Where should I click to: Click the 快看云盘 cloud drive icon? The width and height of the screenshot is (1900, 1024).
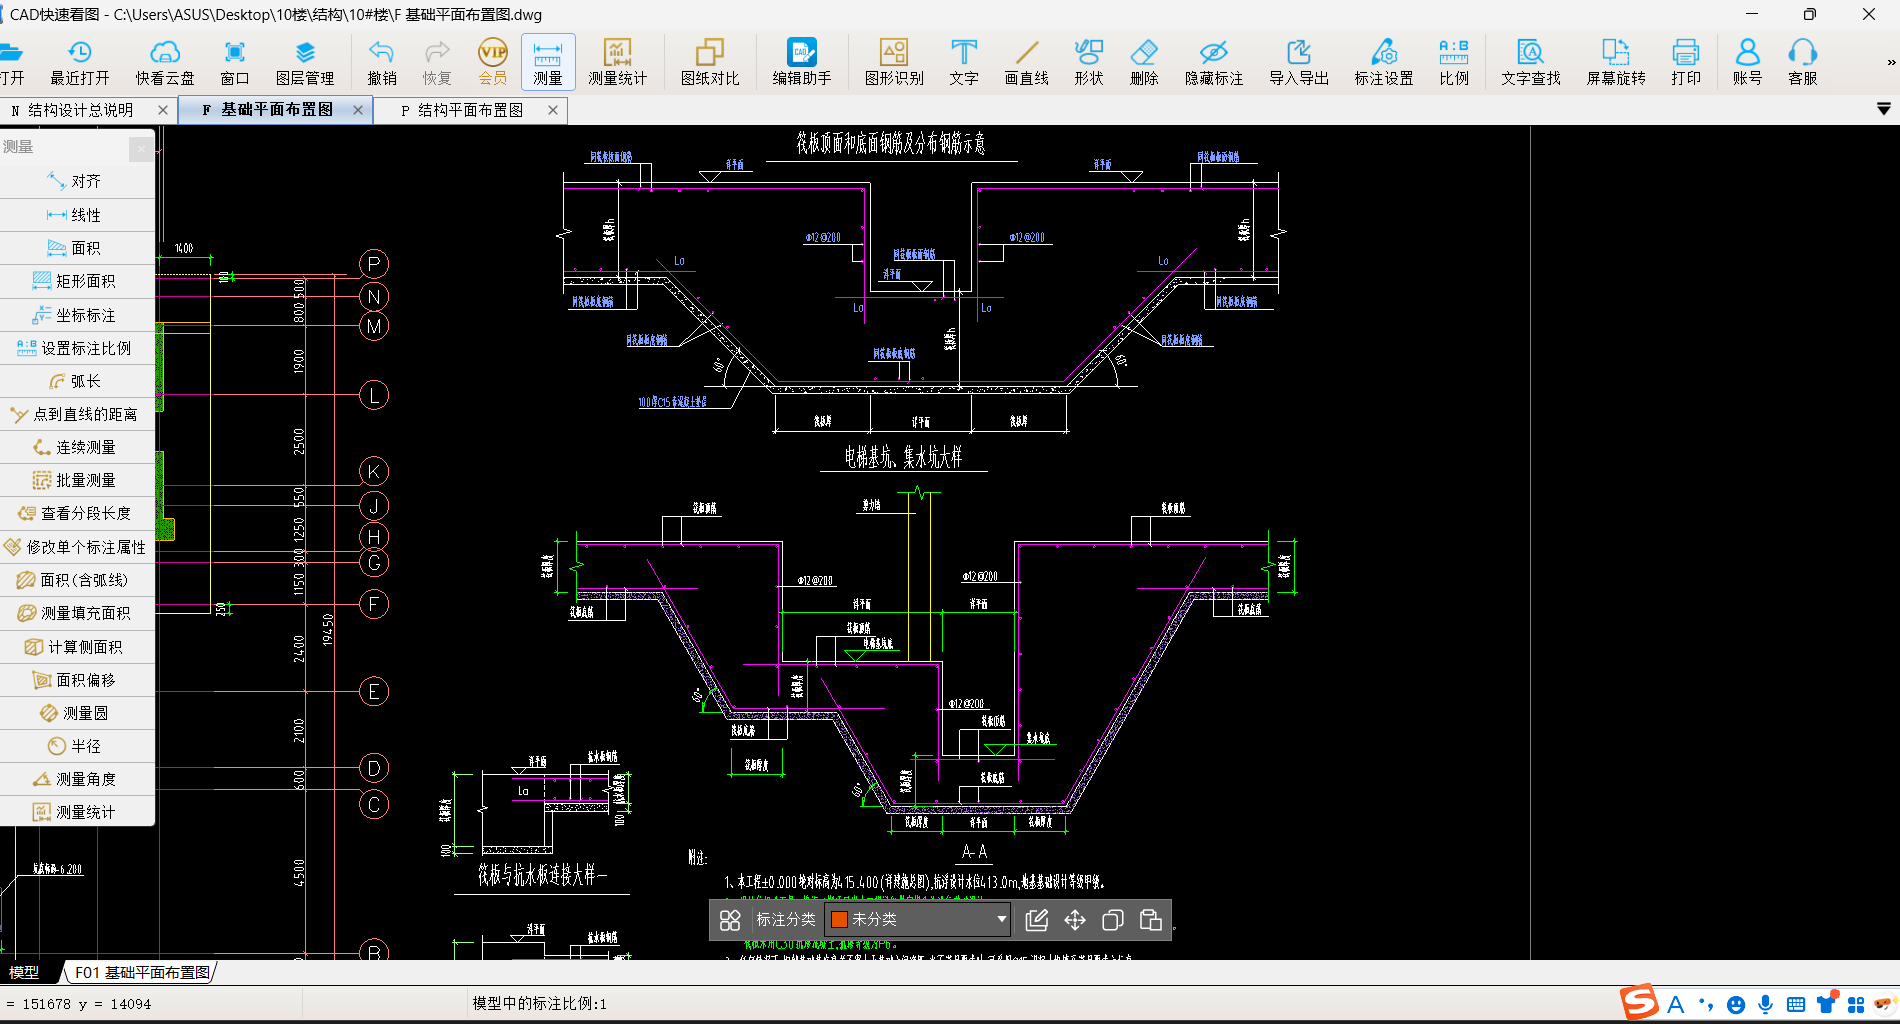click(x=165, y=63)
